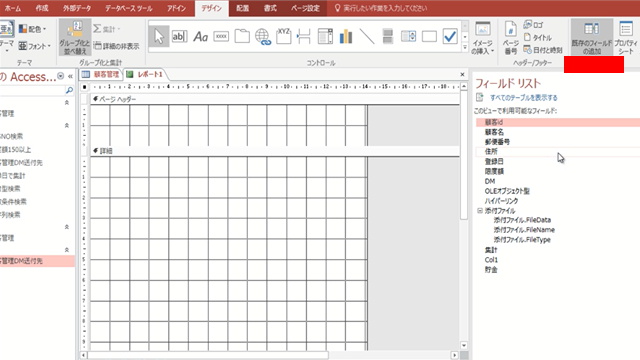Viewport: 640px width, 360px height.
Task: Switch to the 顧客管理 document tab
Action: click(x=101, y=74)
